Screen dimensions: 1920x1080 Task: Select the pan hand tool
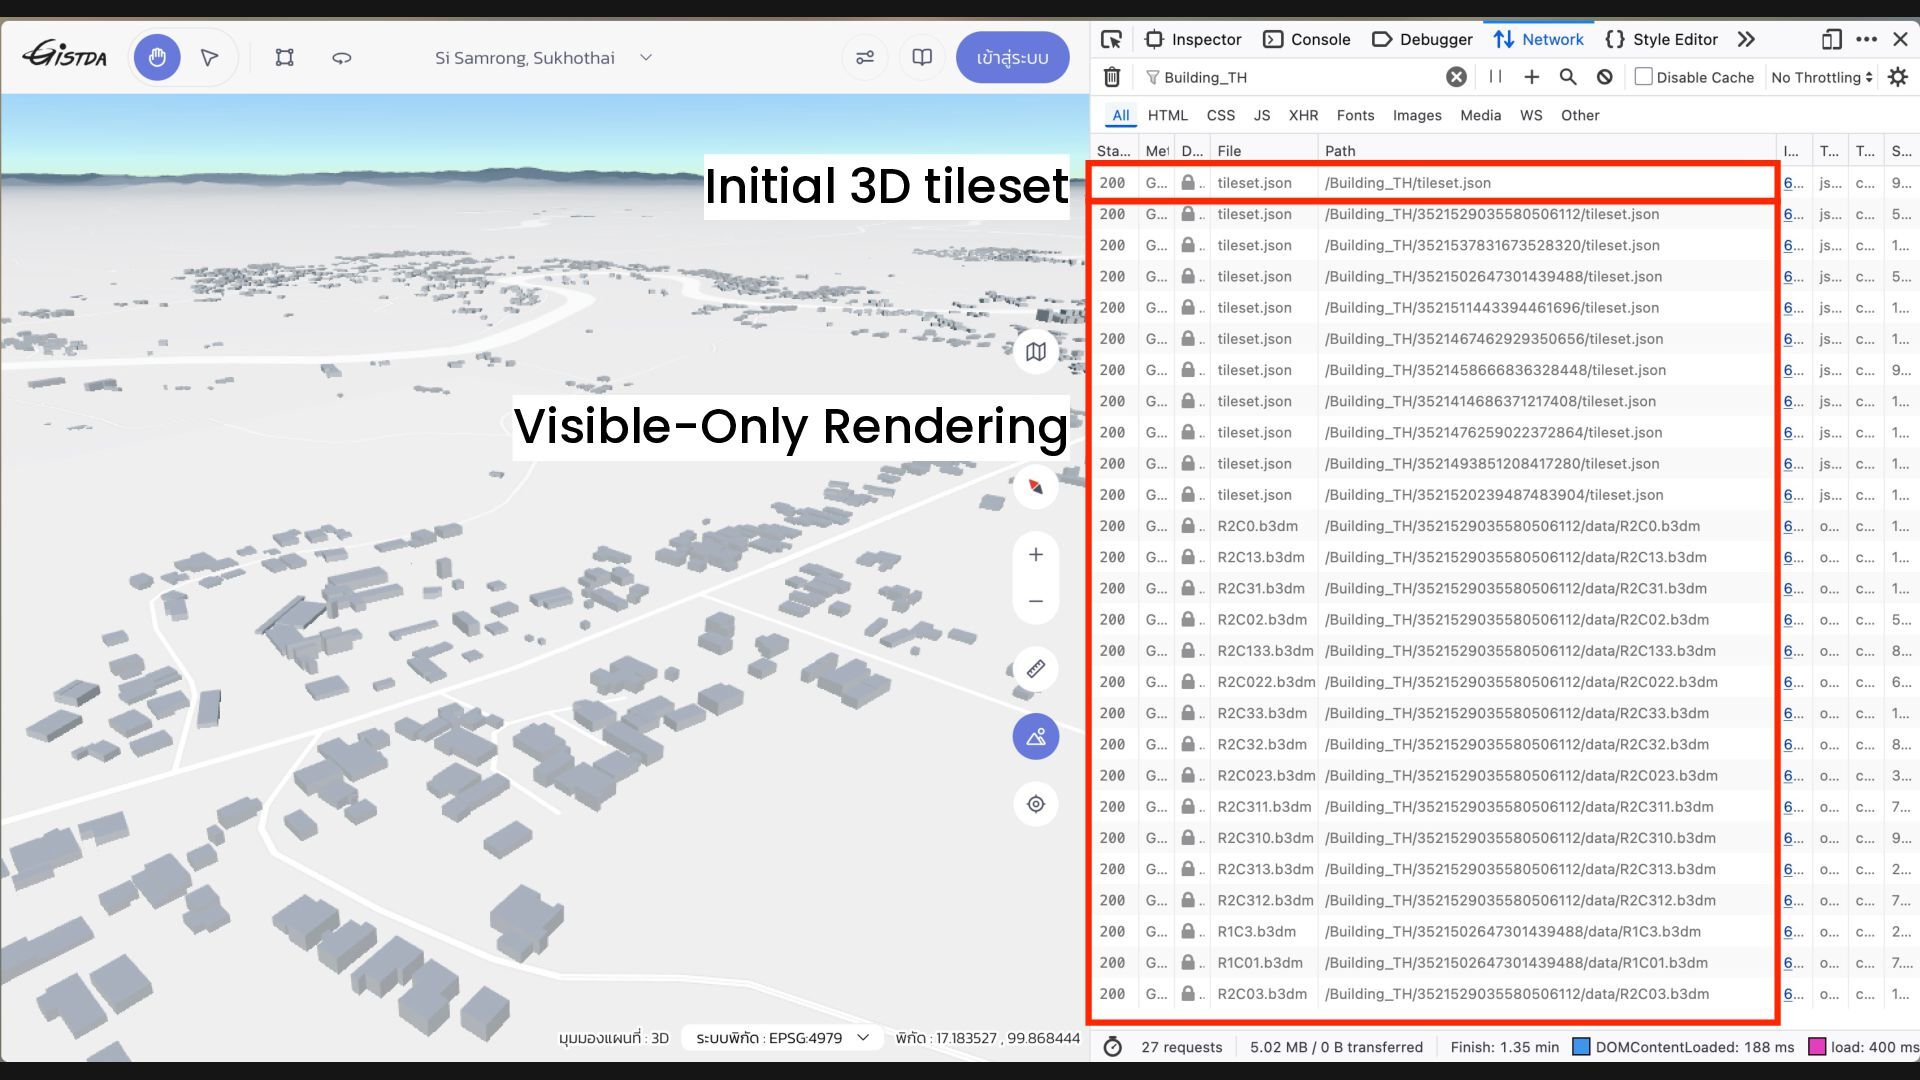pos(157,58)
